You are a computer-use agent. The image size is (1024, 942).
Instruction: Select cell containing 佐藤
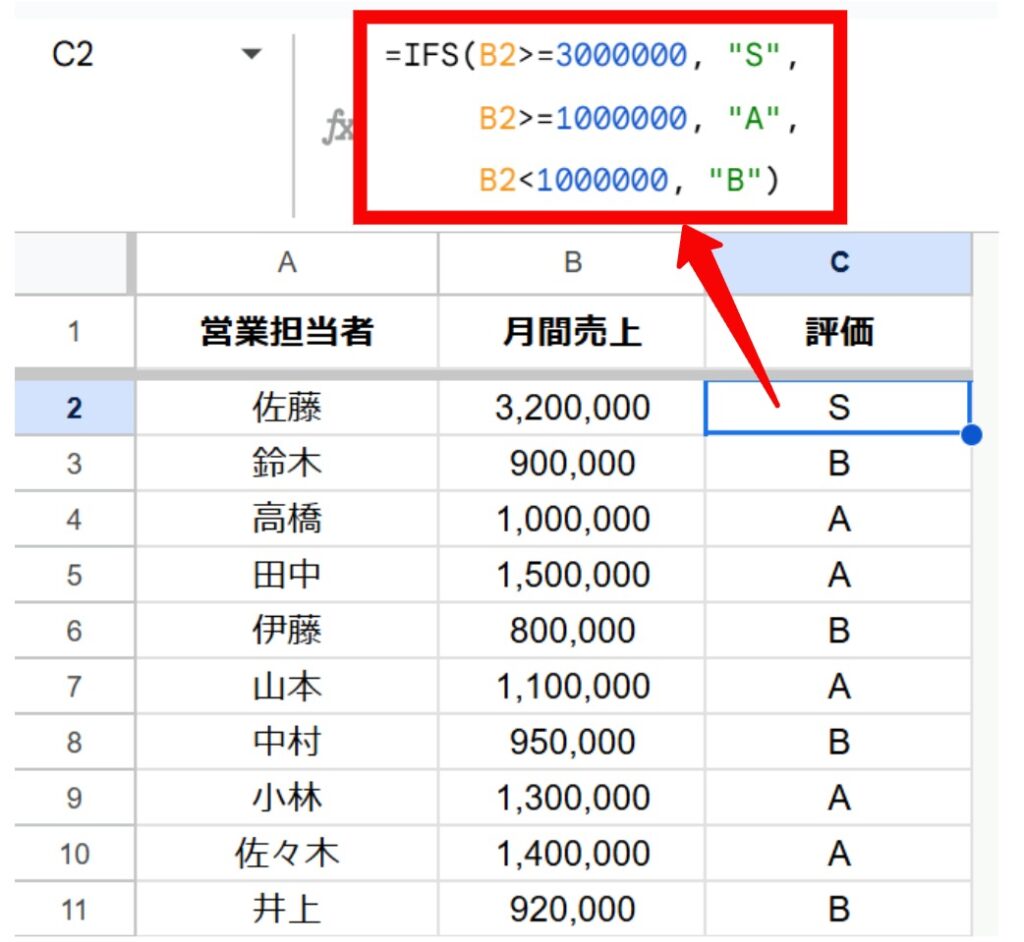[x=286, y=408]
